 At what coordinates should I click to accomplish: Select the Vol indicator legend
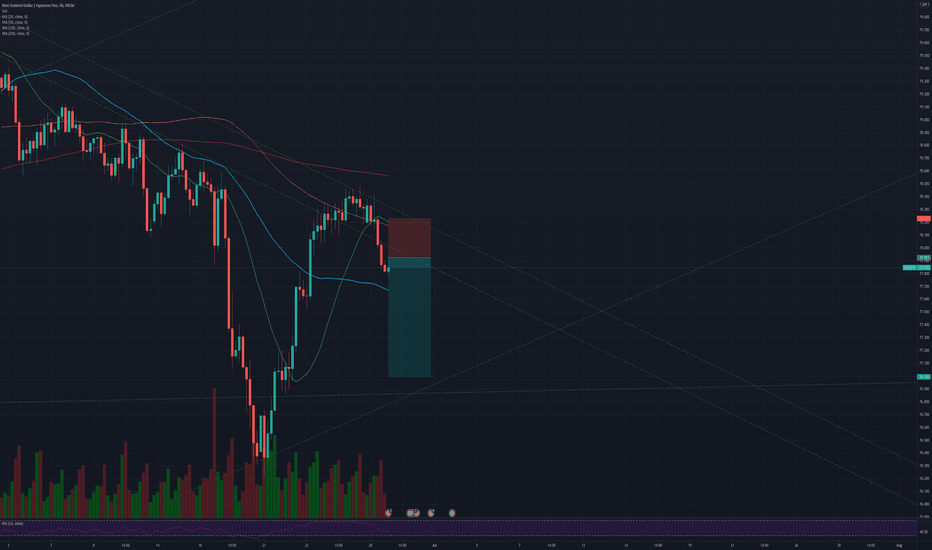pos(4,11)
